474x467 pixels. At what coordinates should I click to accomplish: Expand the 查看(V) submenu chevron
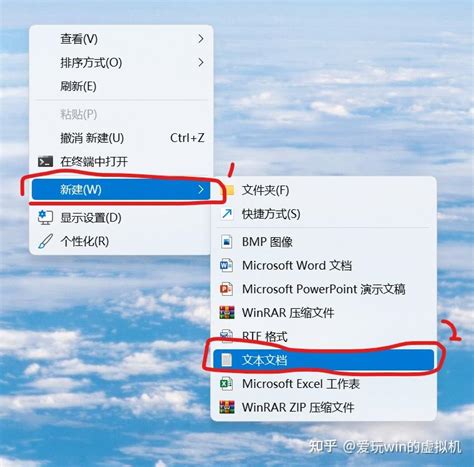pyautogui.click(x=201, y=39)
